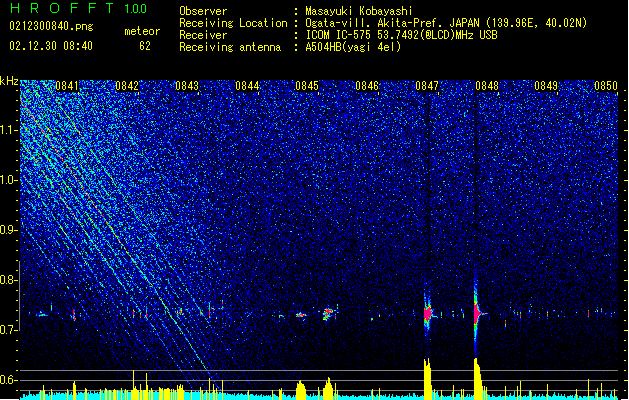Click the kHz axis unit label
The height and width of the screenshot is (400, 629).
pos(9,81)
